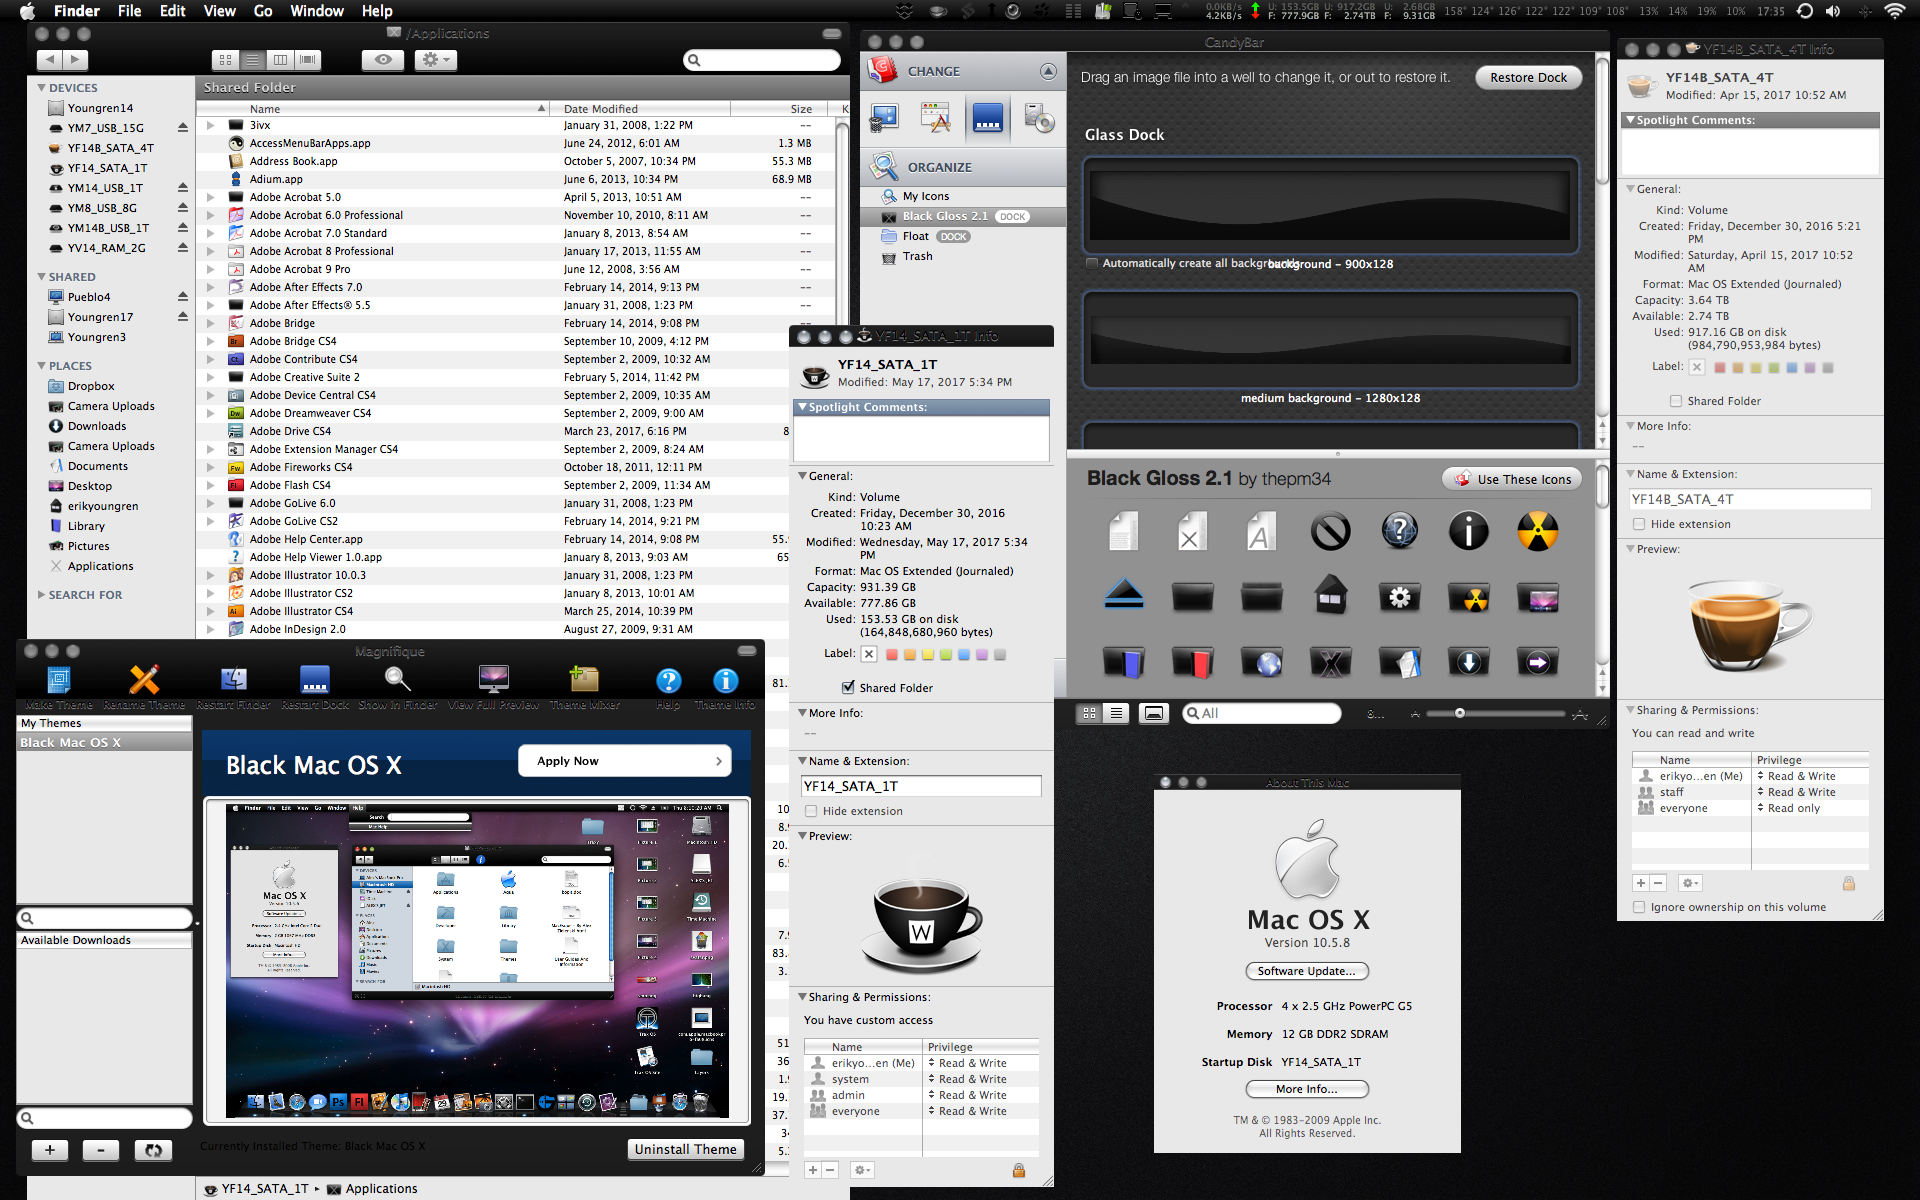Open the Go menu

[263, 11]
